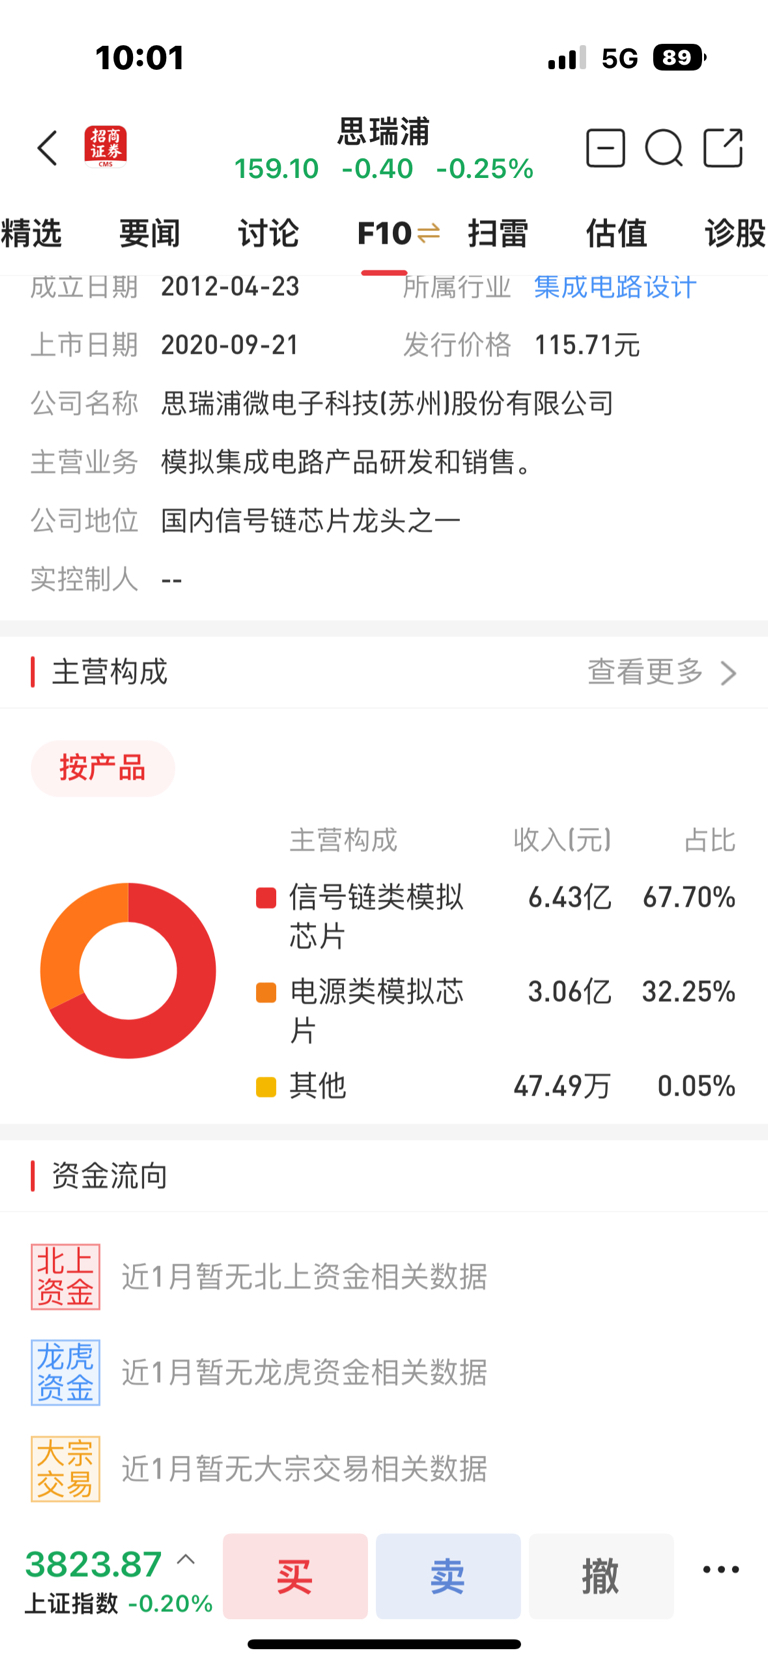Switch to the 估值 tab
769x1665 pixels.
(x=617, y=233)
